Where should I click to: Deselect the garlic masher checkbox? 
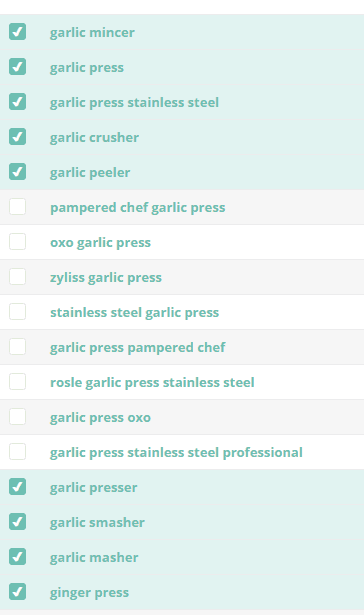(x=18, y=557)
